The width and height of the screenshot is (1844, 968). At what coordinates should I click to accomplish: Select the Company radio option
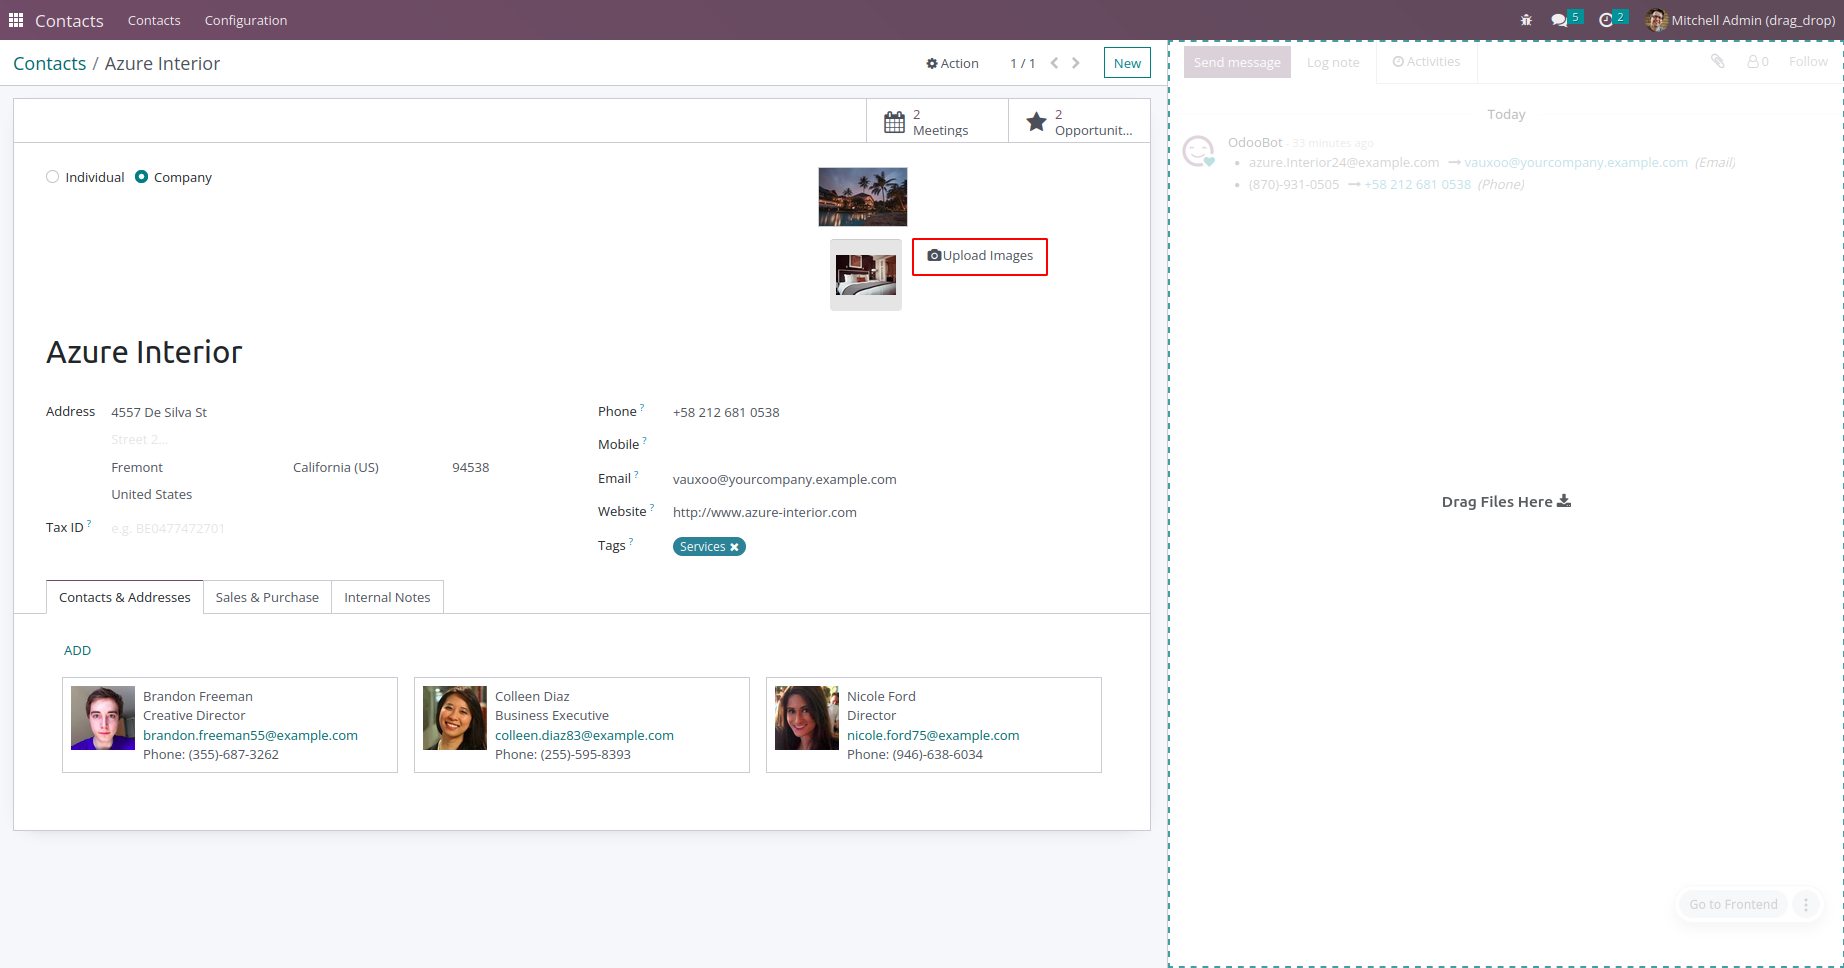pos(142,177)
